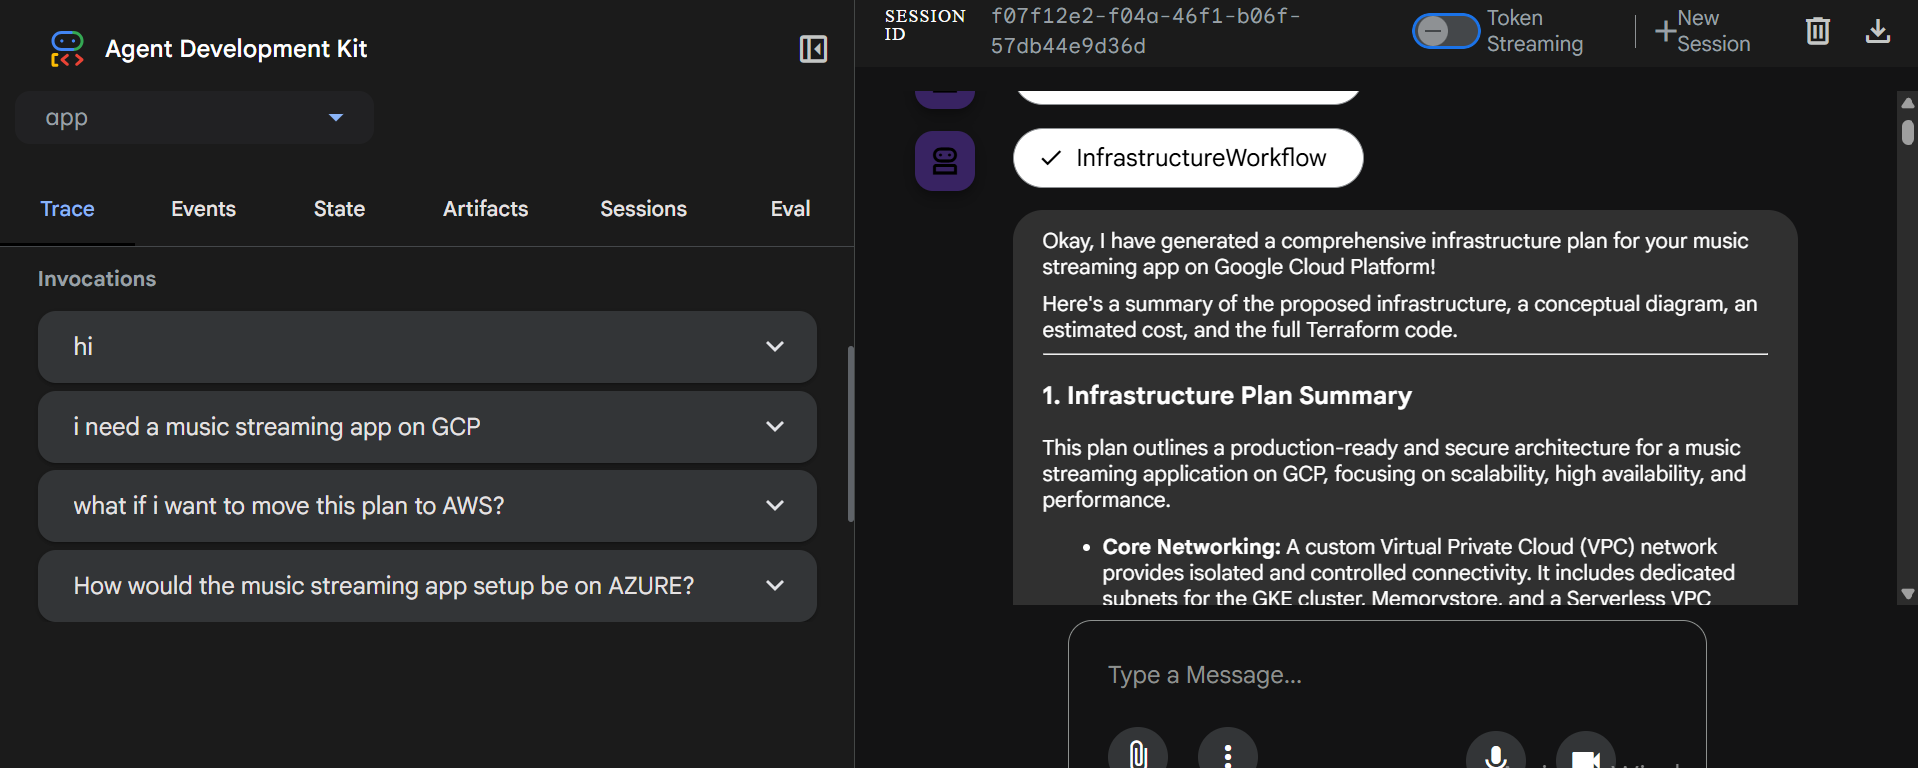
Task: Click the Invocations heading
Action: click(x=97, y=279)
